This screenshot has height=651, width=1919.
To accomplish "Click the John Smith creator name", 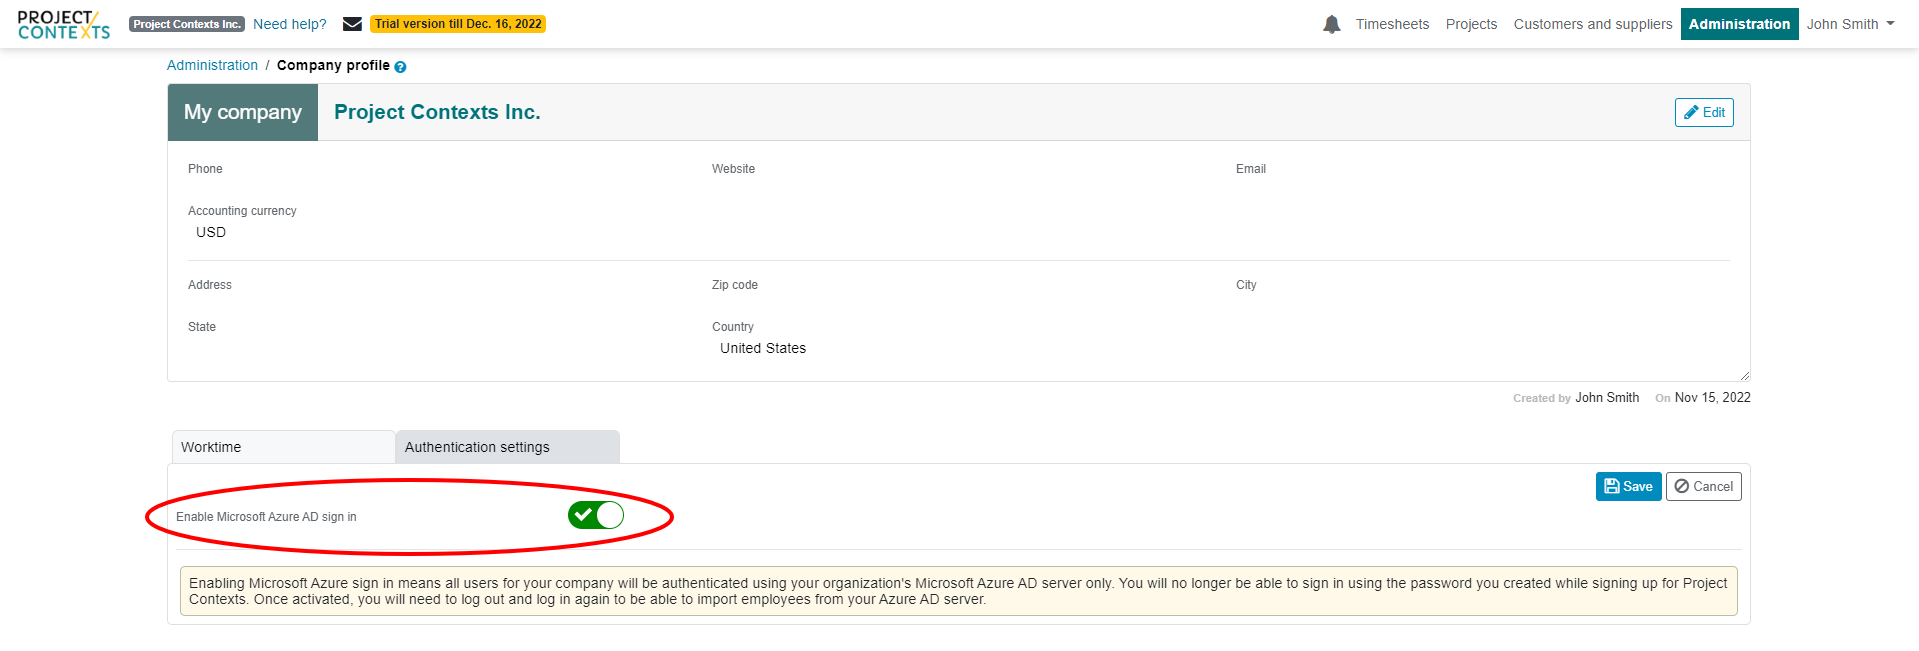I will [1607, 397].
